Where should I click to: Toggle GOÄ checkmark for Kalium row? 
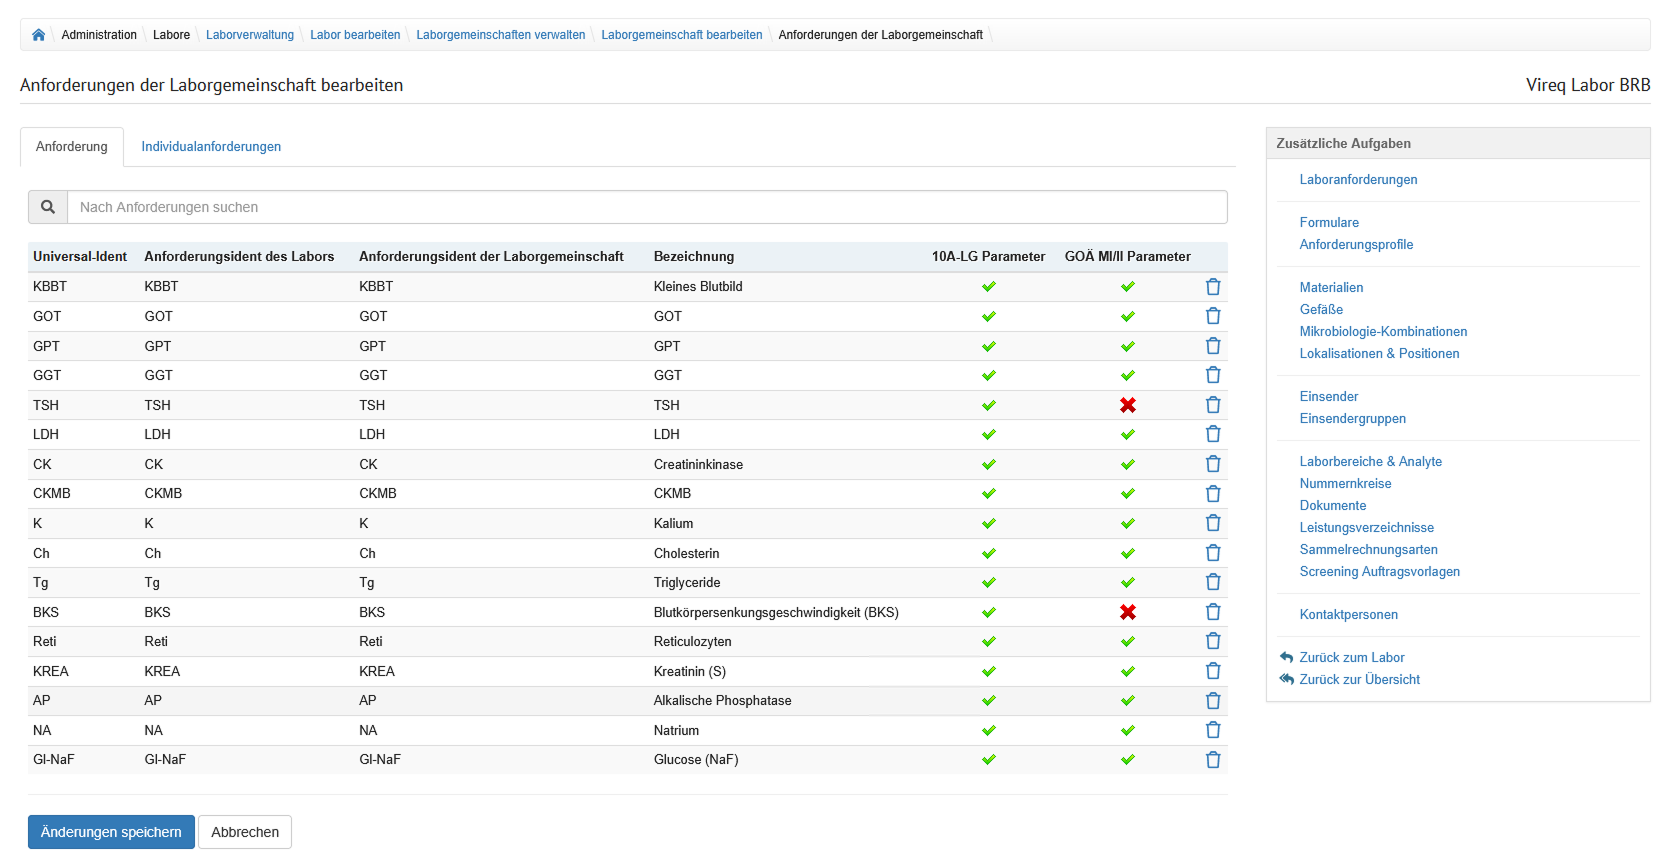pos(1127,524)
